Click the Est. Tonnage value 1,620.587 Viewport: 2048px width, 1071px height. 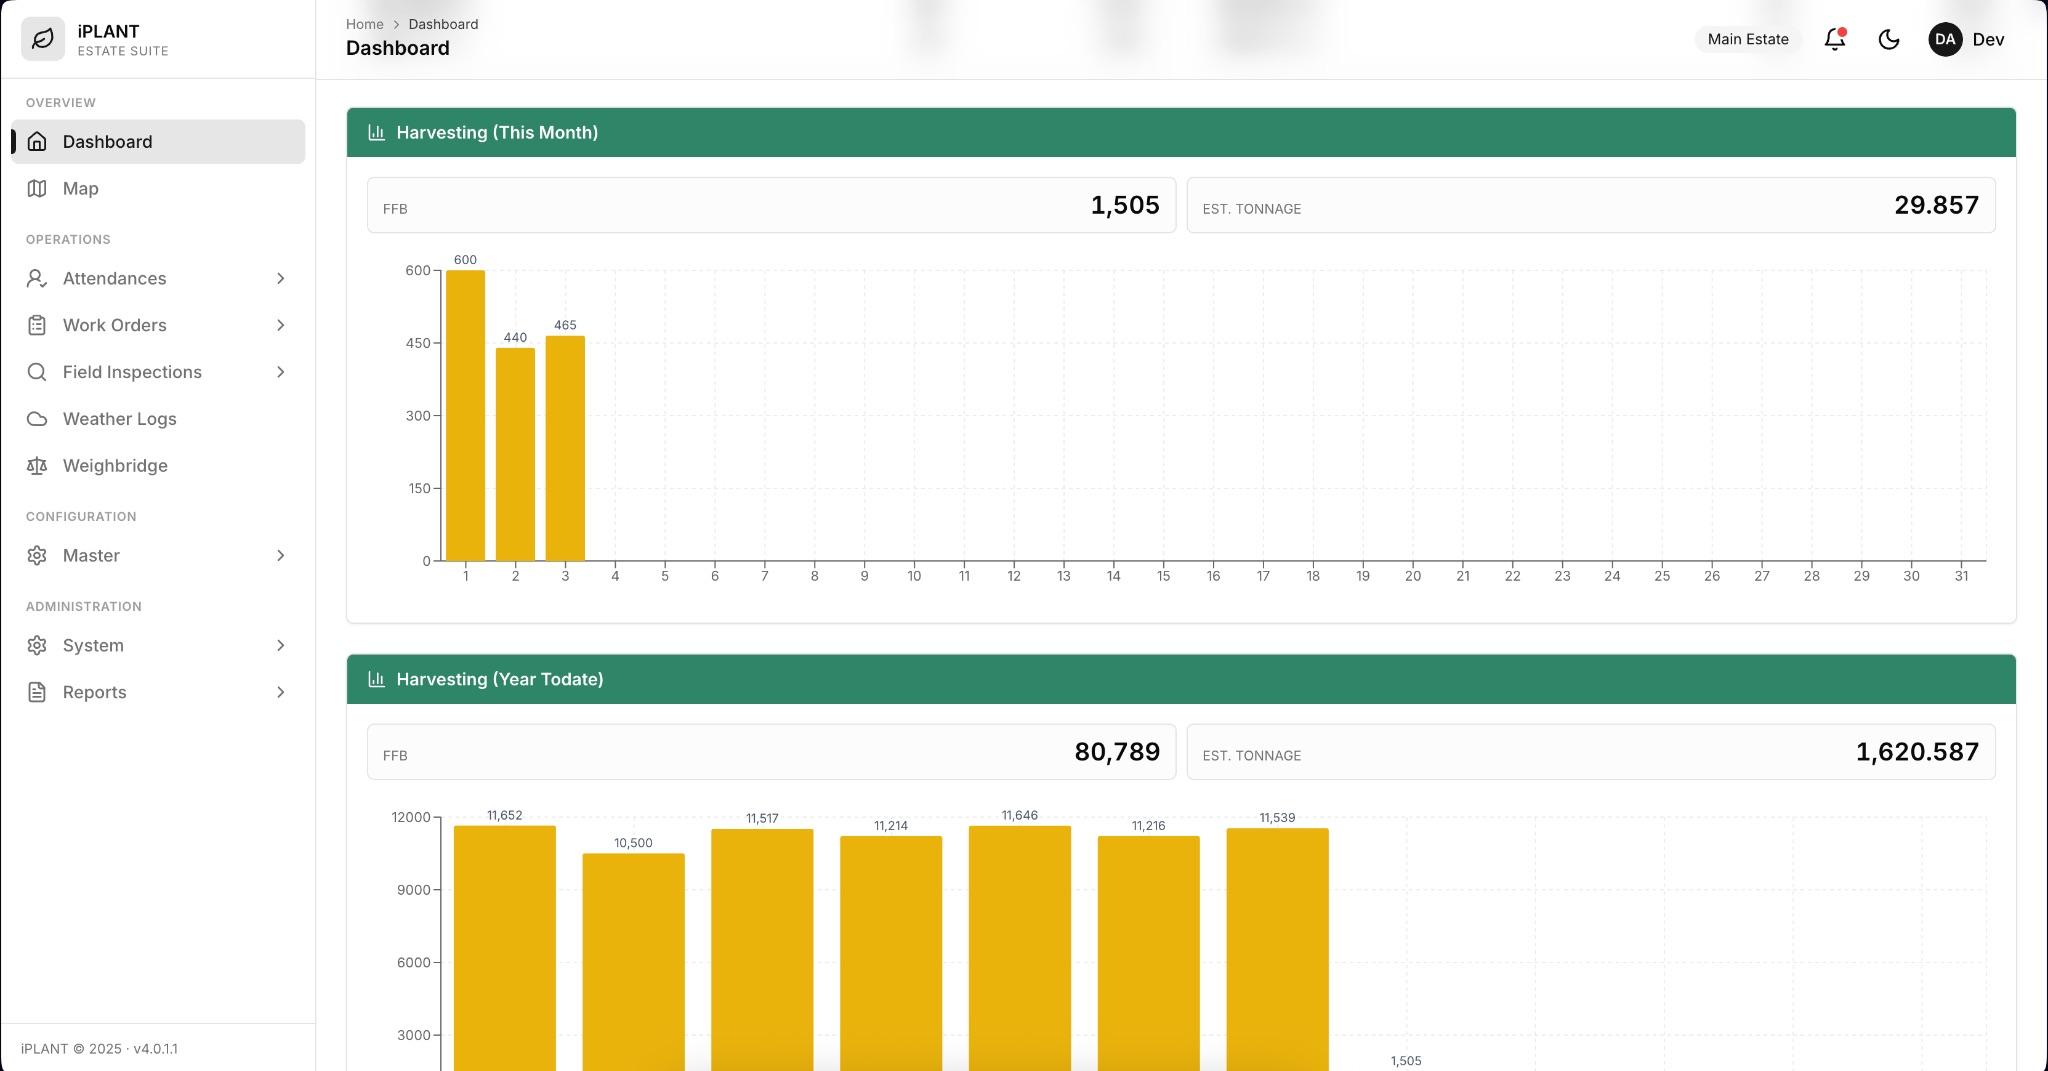point(1917,752)
